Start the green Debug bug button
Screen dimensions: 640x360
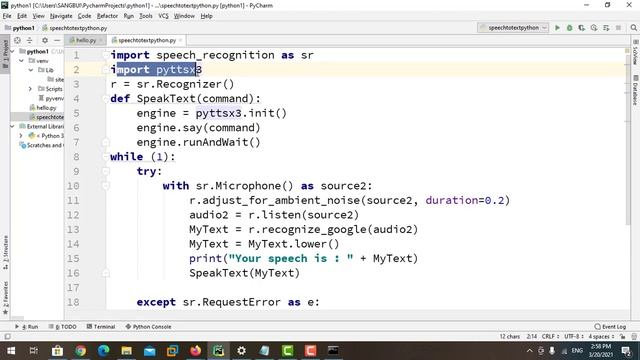(x=569, y=28)
